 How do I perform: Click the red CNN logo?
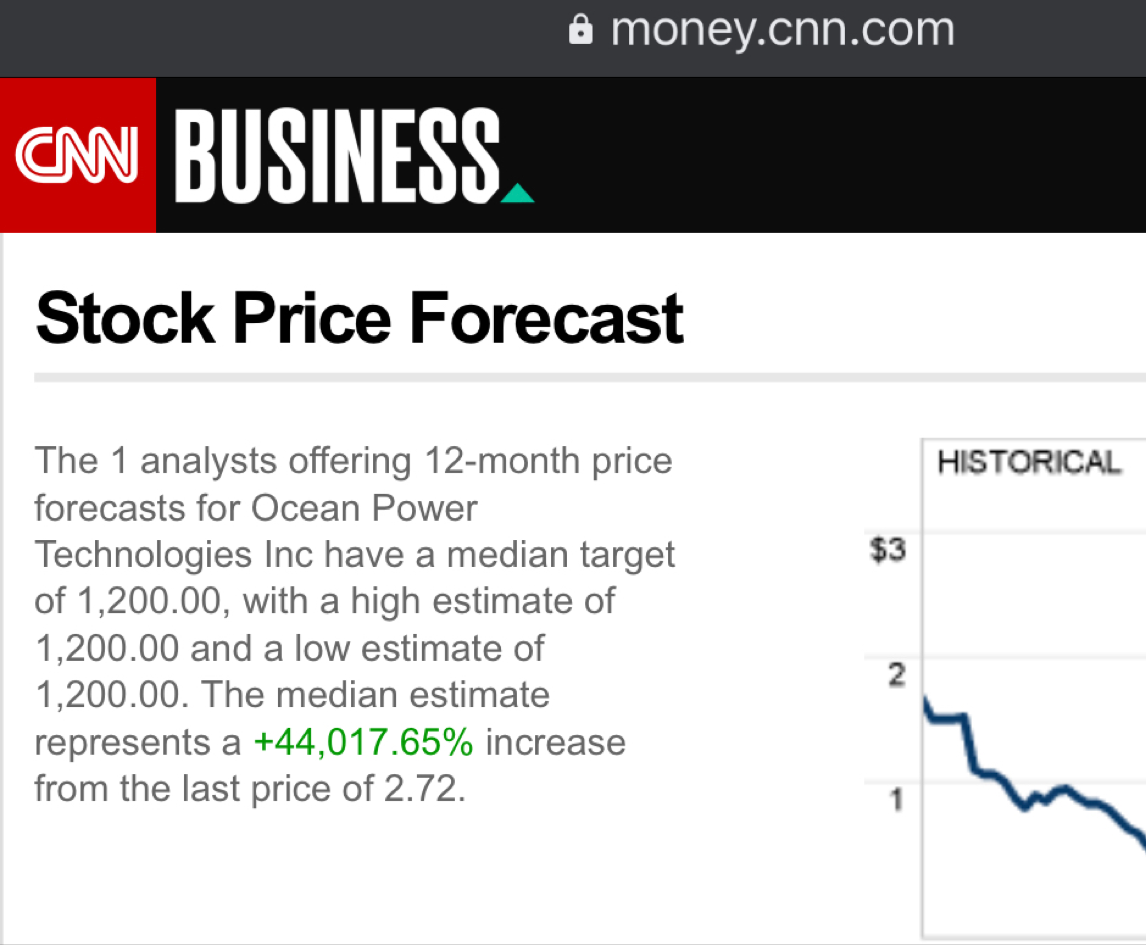[x=77, y=156]
